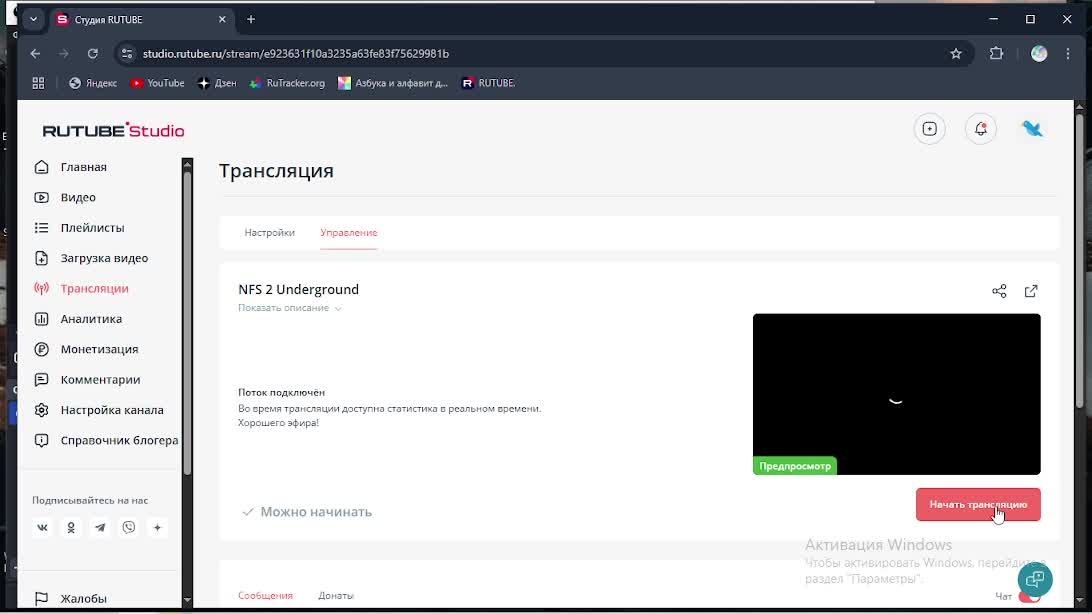Open stream in new window icon
The height and width of the screenshot is (614, 1092).
(1031, 291)
